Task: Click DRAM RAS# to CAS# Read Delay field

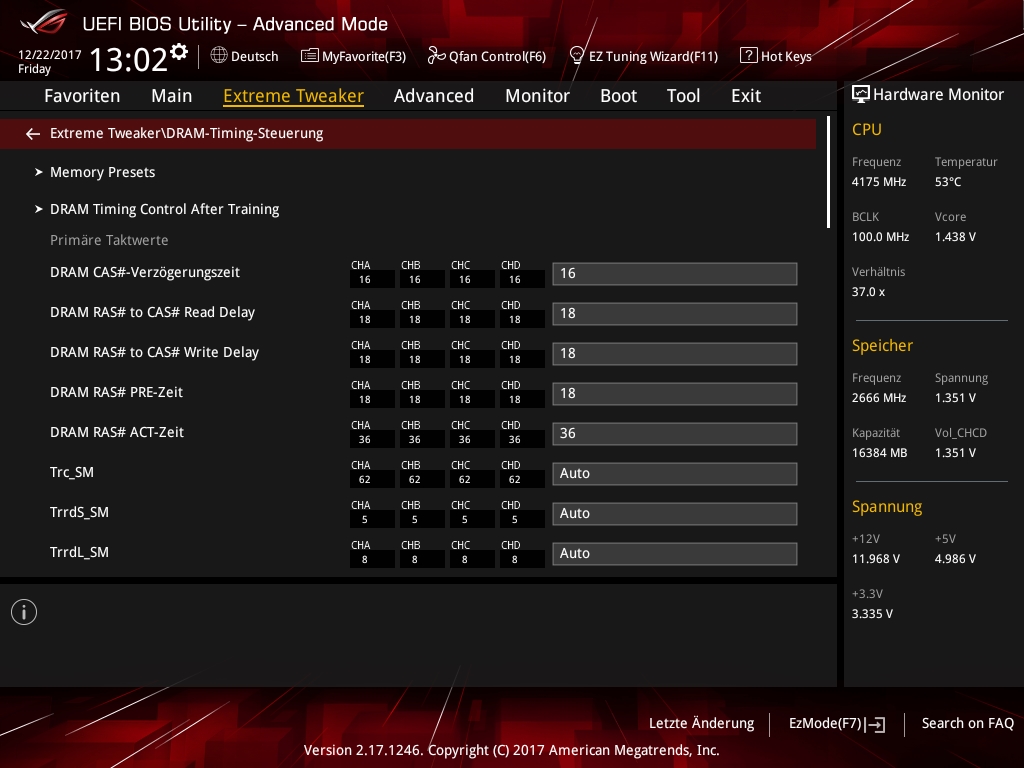Action: (675, 313)
